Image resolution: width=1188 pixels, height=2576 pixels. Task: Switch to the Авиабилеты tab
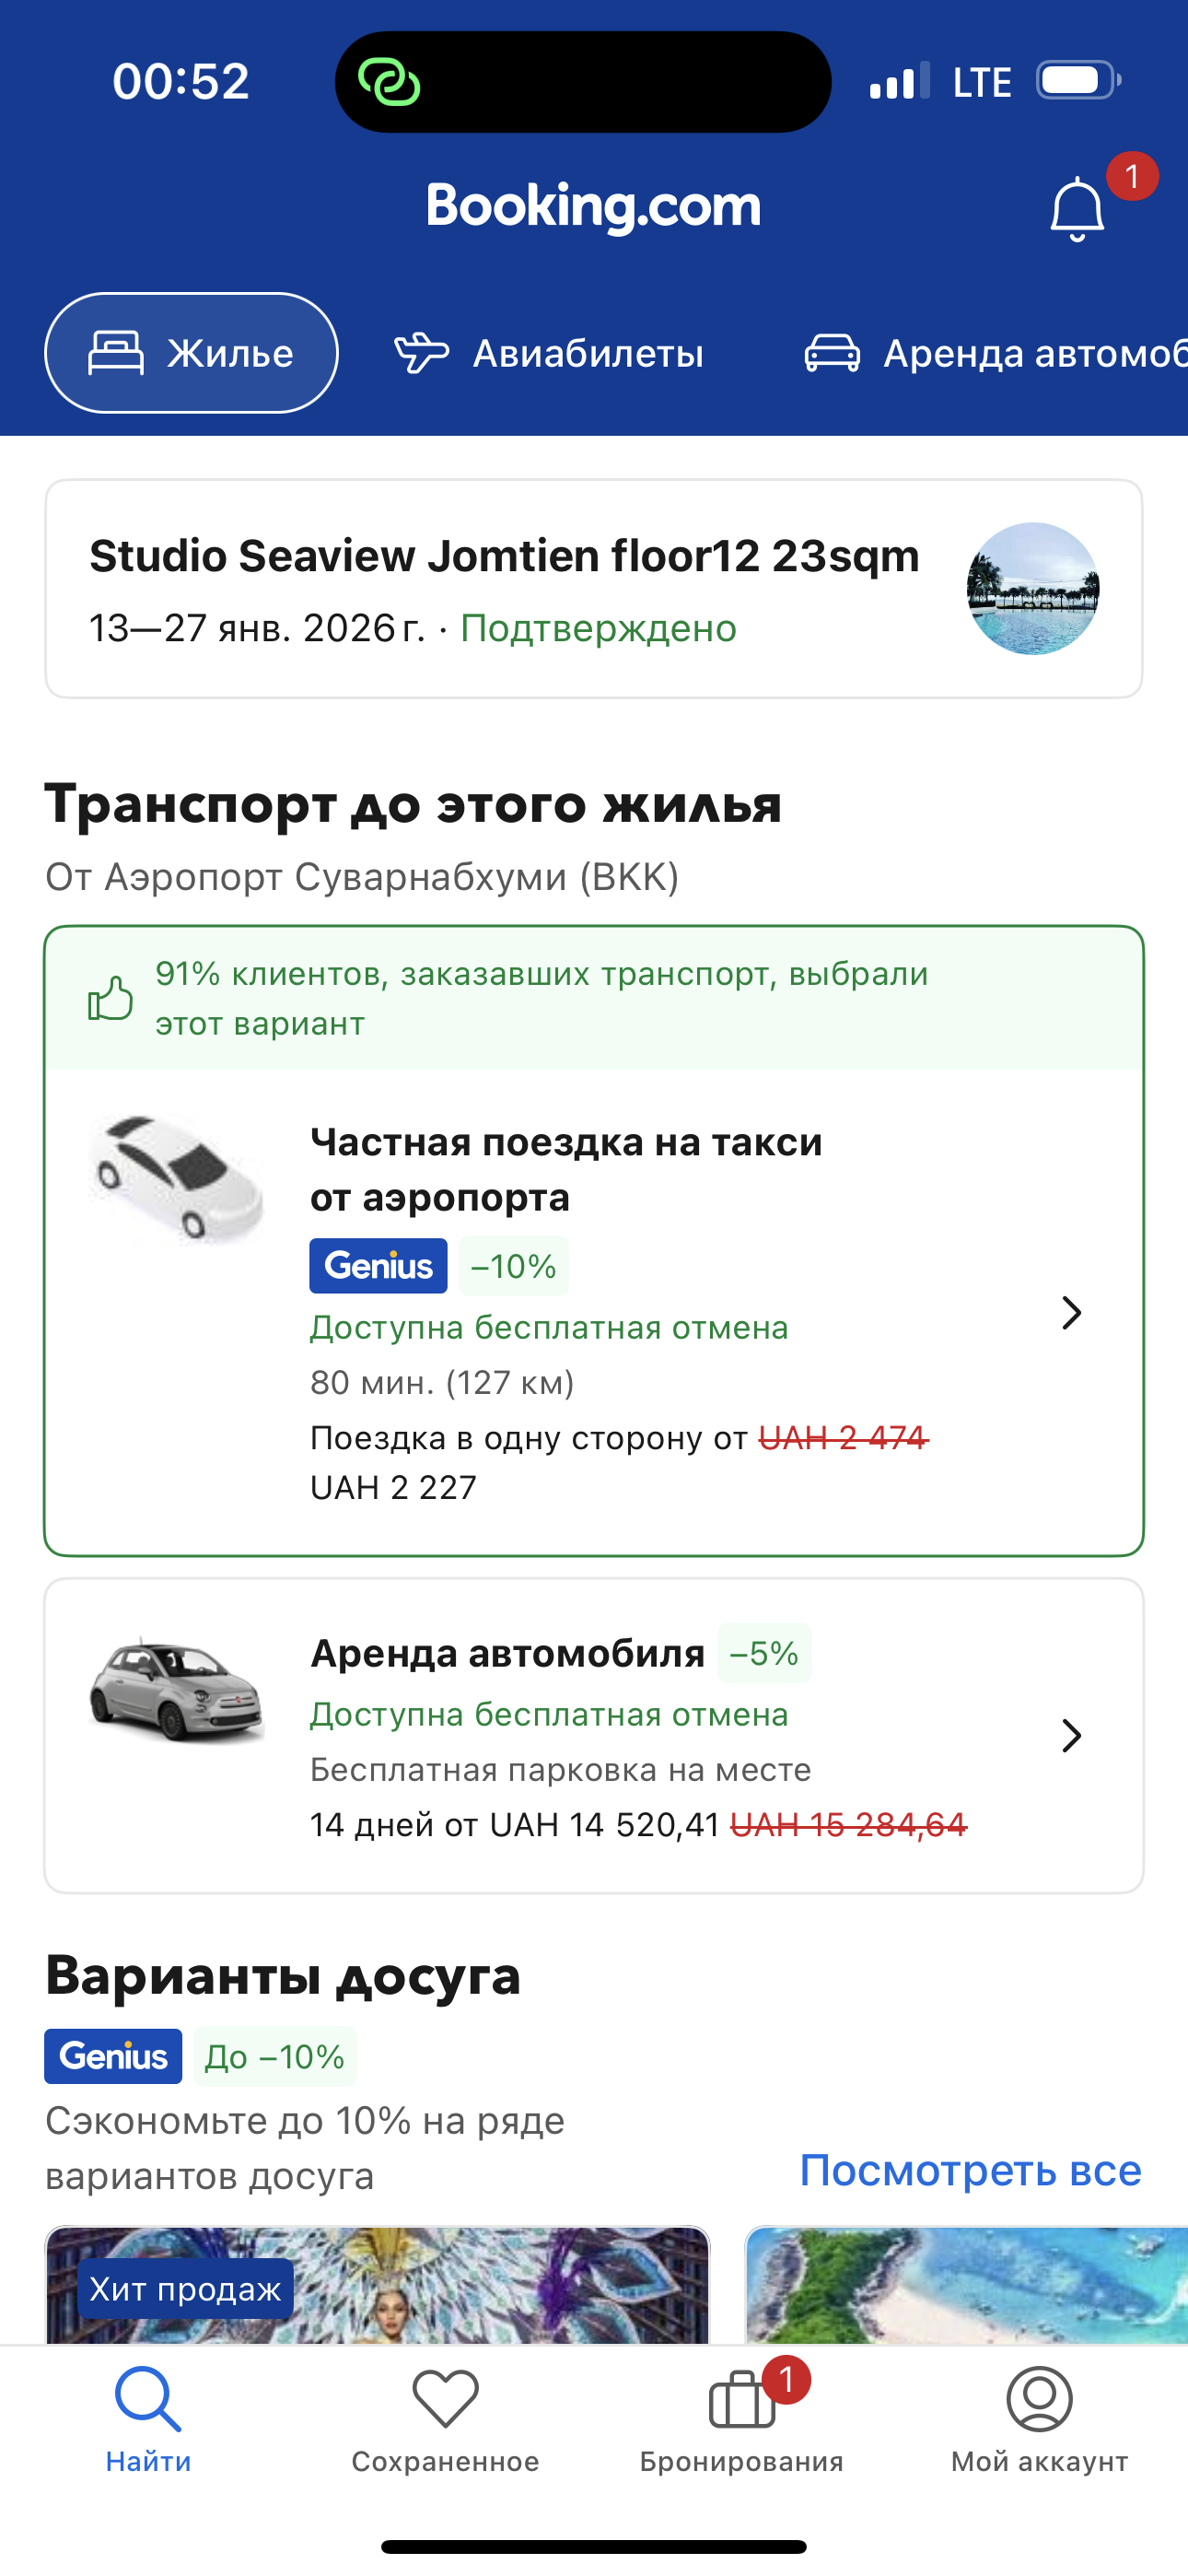[549, 353]
